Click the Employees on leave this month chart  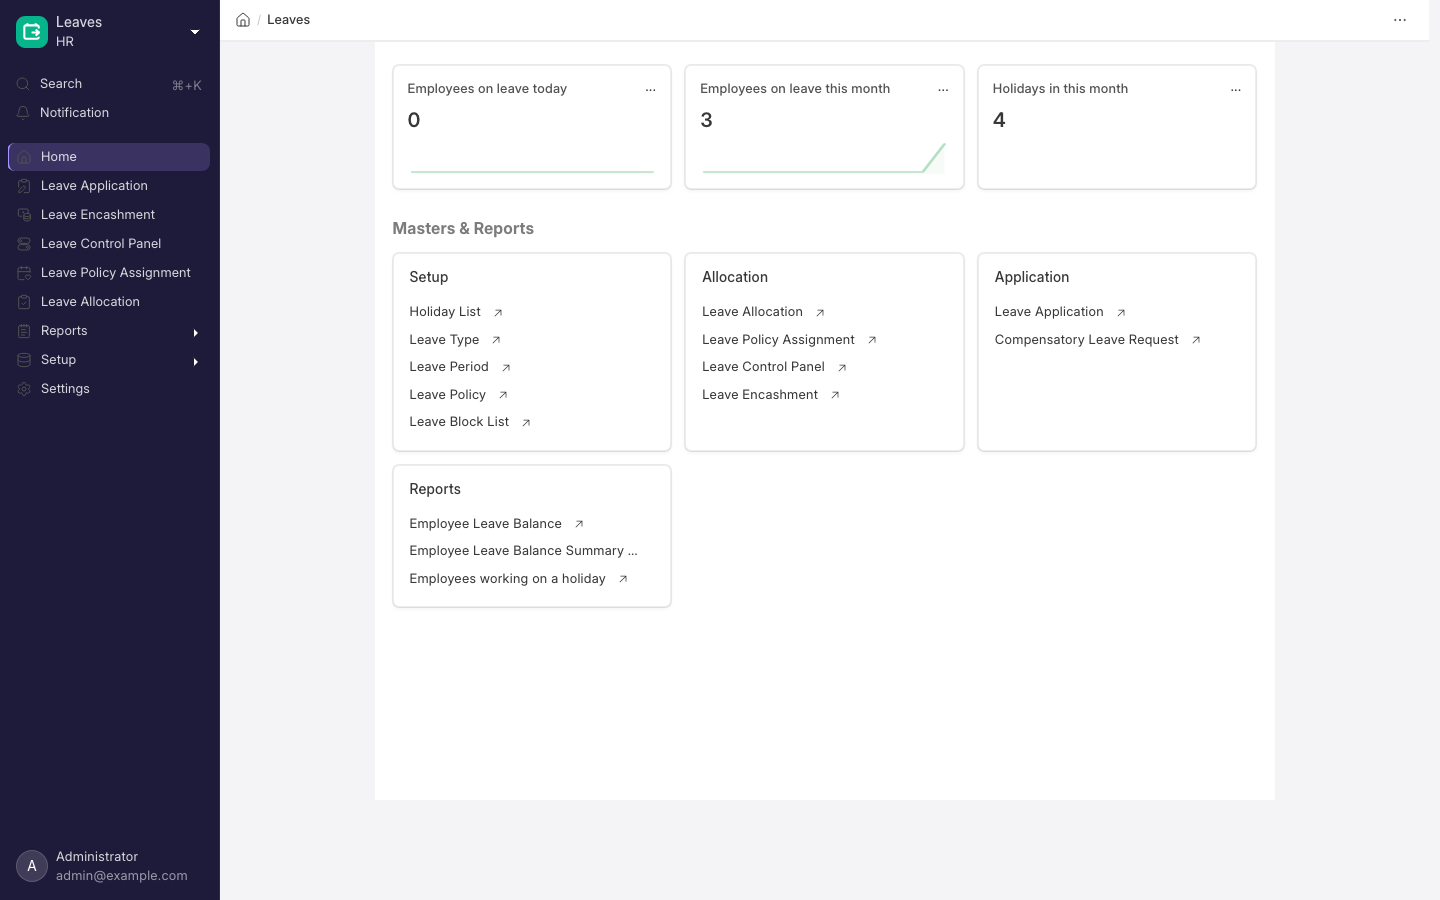tap(824, 158)
